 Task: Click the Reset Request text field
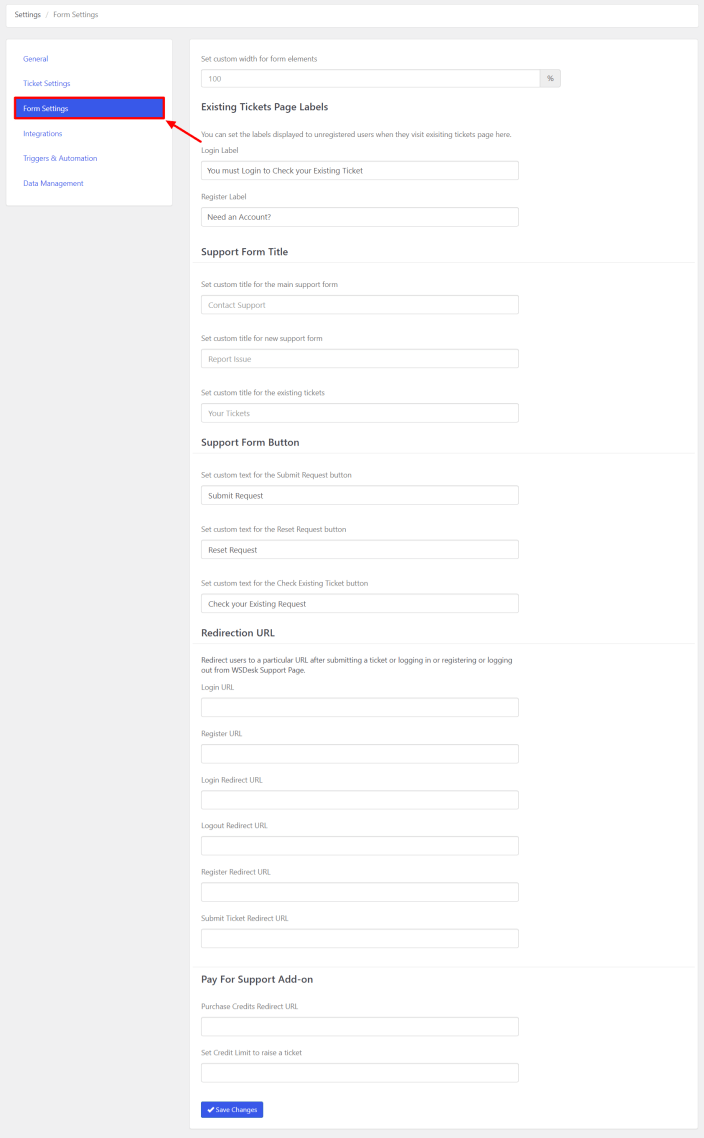(359, 549)
